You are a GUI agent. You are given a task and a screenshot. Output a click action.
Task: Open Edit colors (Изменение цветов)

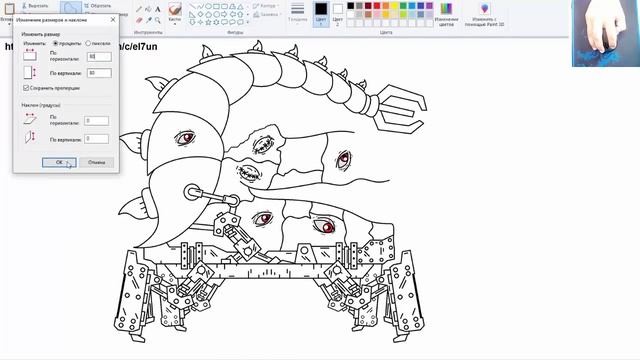pyautogui.click(x=446, y=15)
